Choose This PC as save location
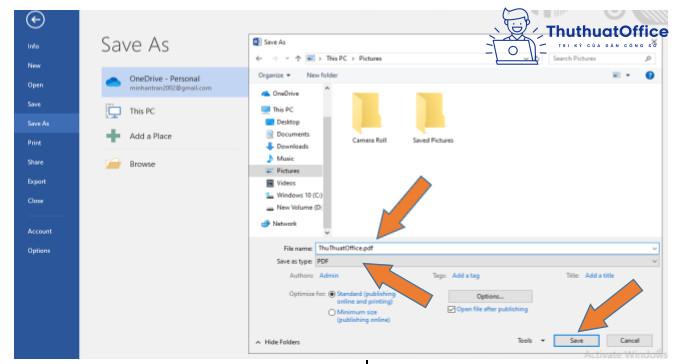The image size is (677, 364). (142, 111)
